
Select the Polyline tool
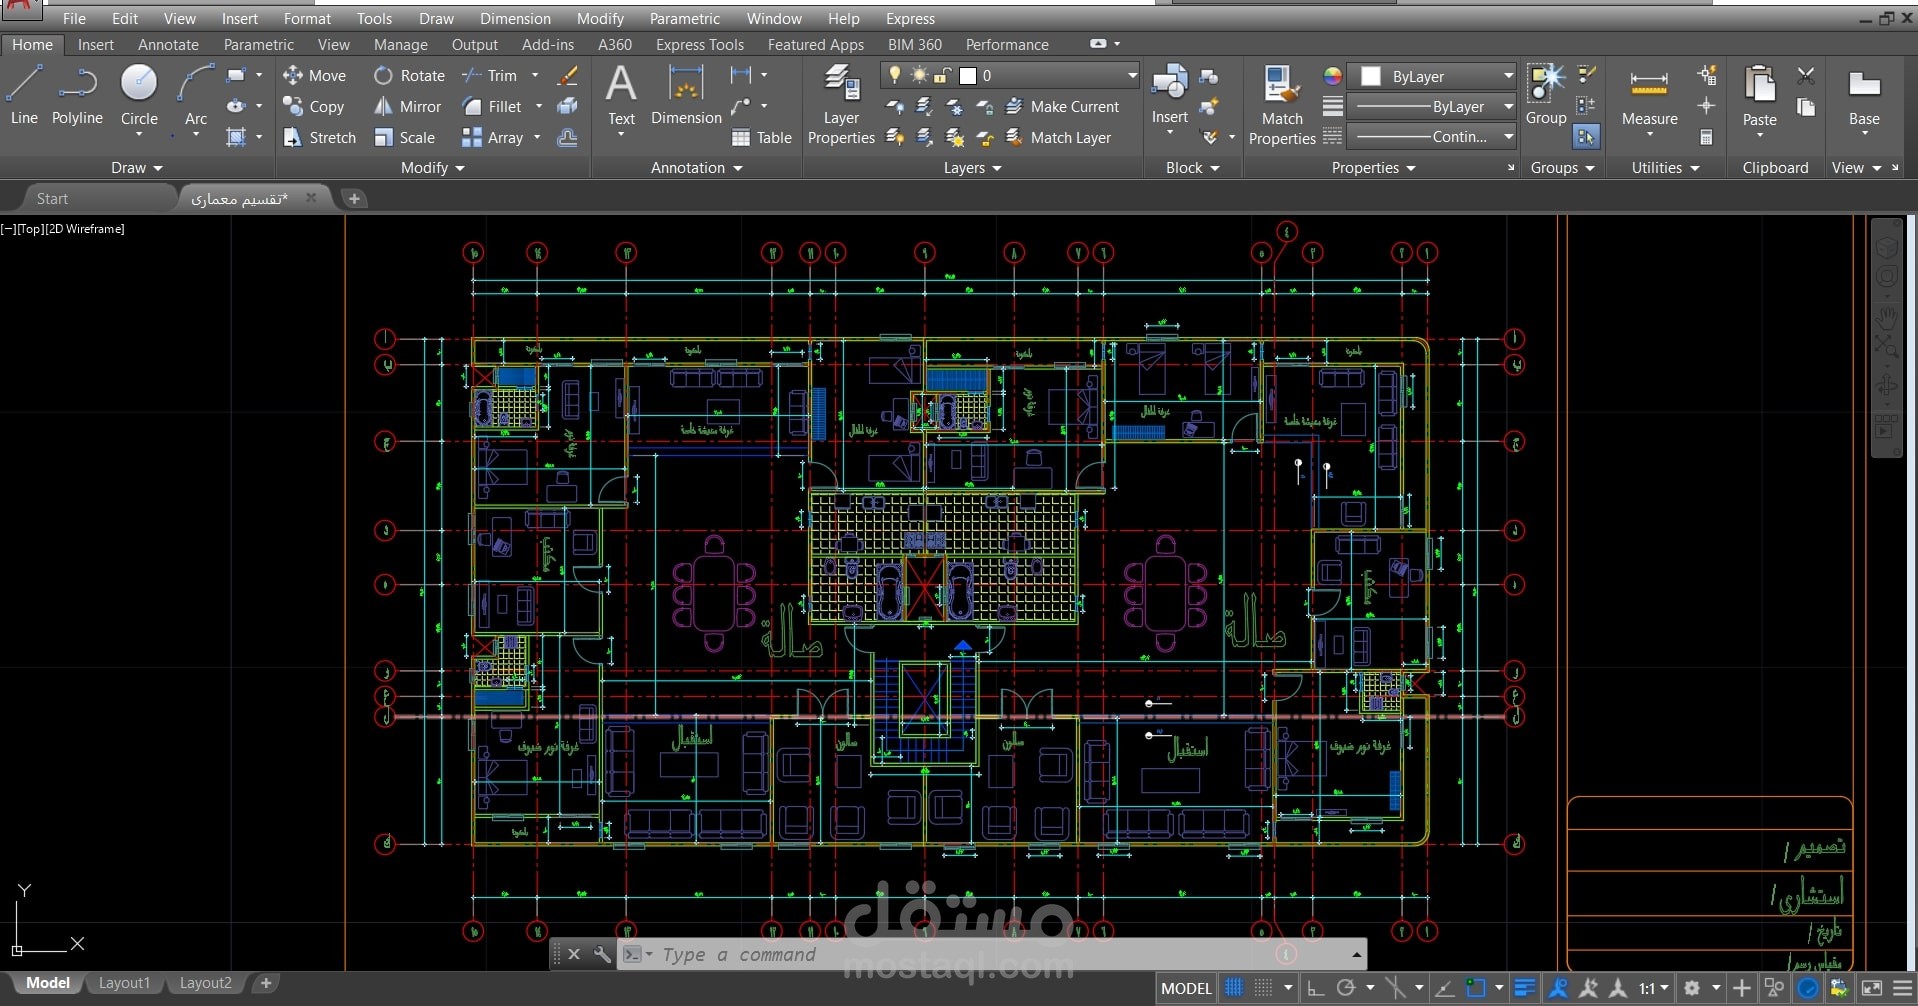coord(77,95)
